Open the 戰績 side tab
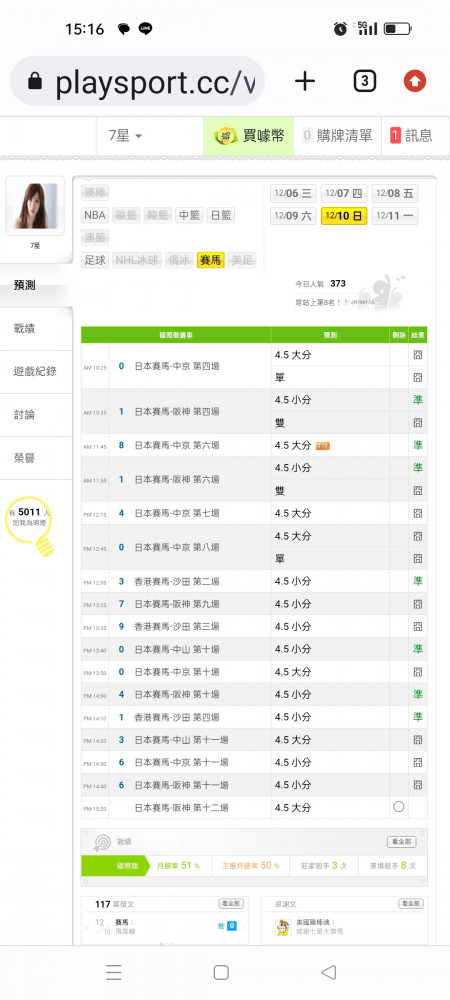Screen dimensions: 450x1000 [x=36, y=329]
